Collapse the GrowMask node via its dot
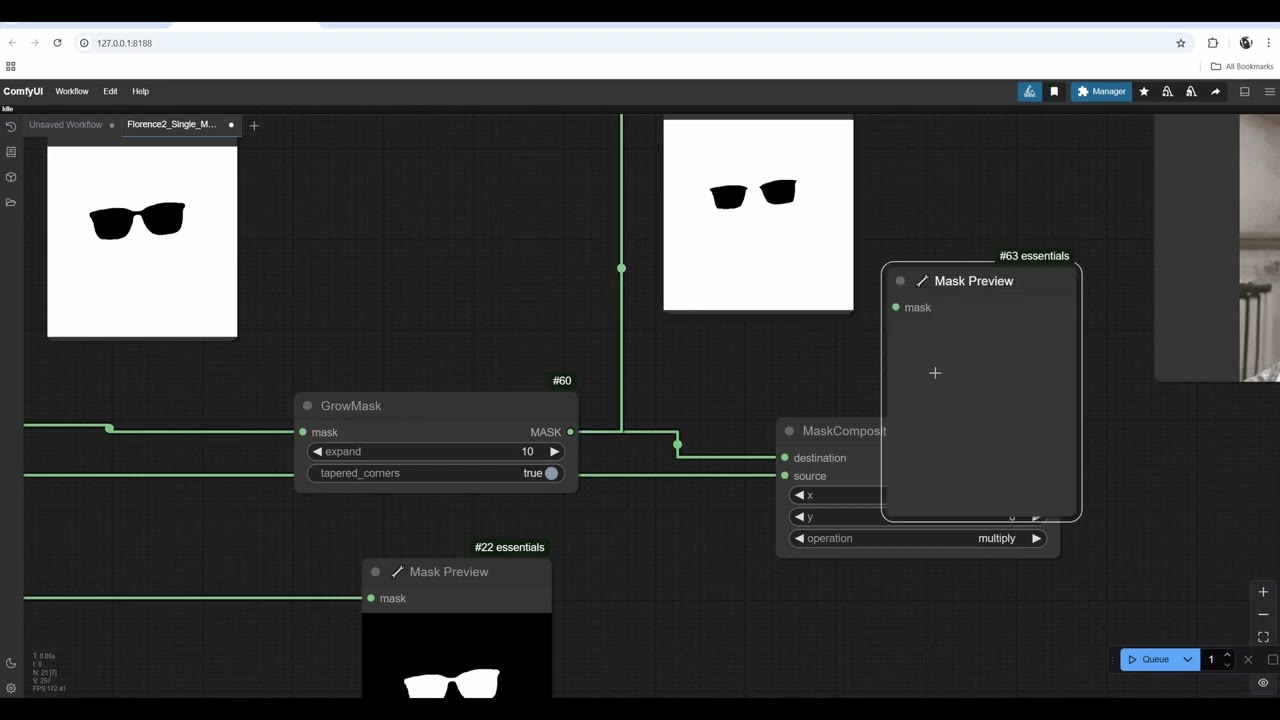The image size is (1280, 720). [x=307, y=406]
